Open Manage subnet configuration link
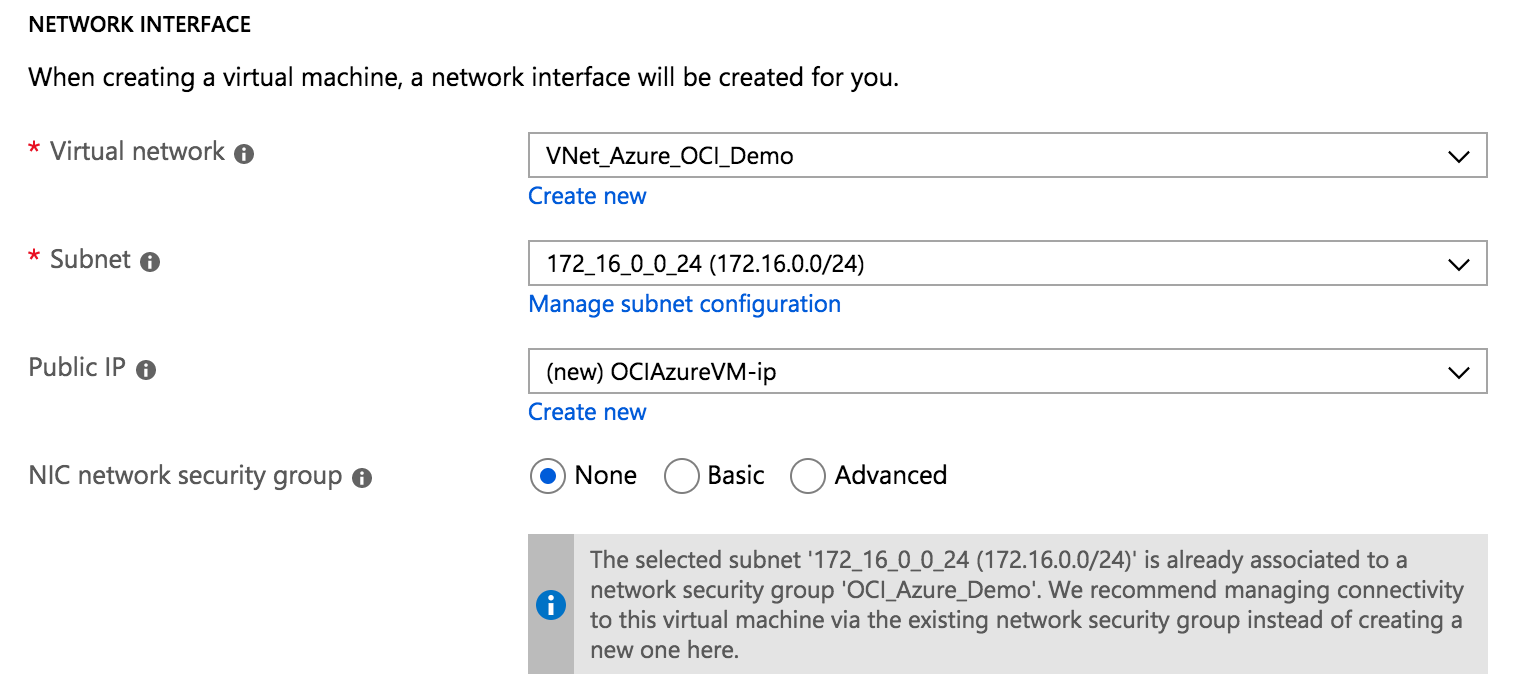Viewport: 1532px width, 700px height. (684, 304)
